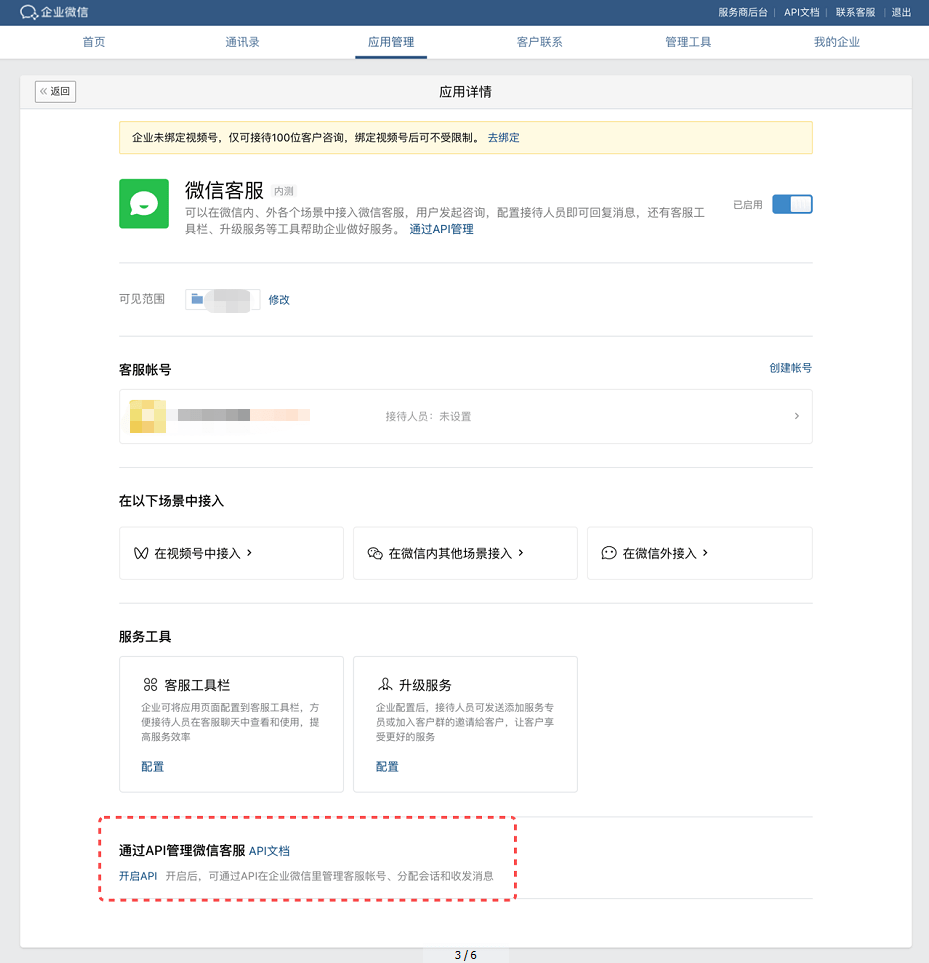Image resolution: width=929 pixels, height=963 pixels.
Task: Open the 管理工具 tab
Action: pyautogui.click(x=688, y=42)
